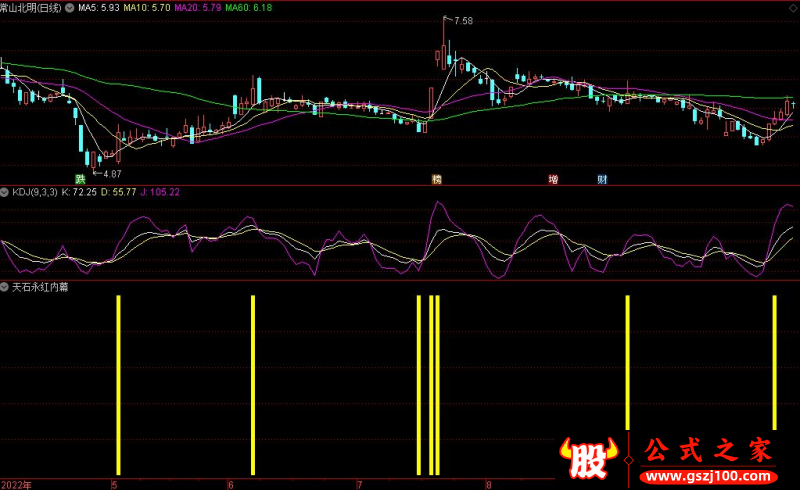Viewport: 800px width, 490px height.
Task: Select the magenta MA20 label
Action: (198, 7)
